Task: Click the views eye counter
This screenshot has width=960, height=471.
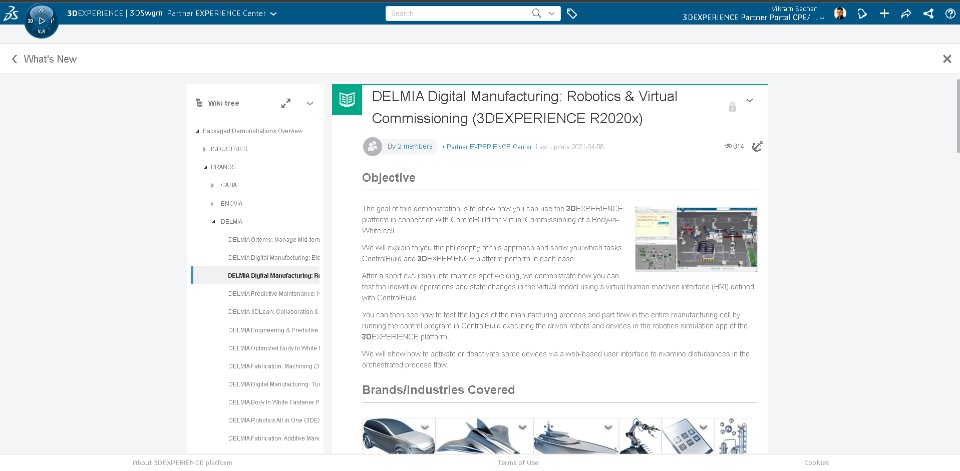Action: pos(734,146)
